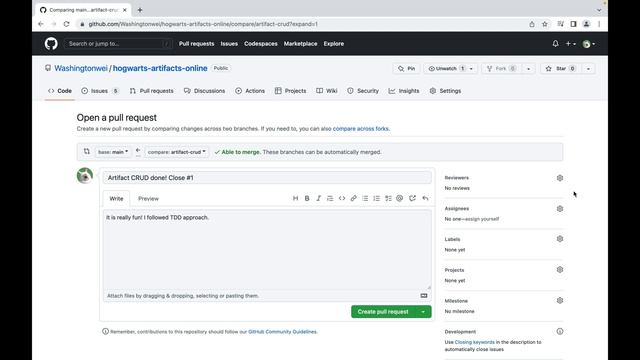The image size is (640, 360).
Task: Open Codespaces in the top navigation
Action: [260, 44]
